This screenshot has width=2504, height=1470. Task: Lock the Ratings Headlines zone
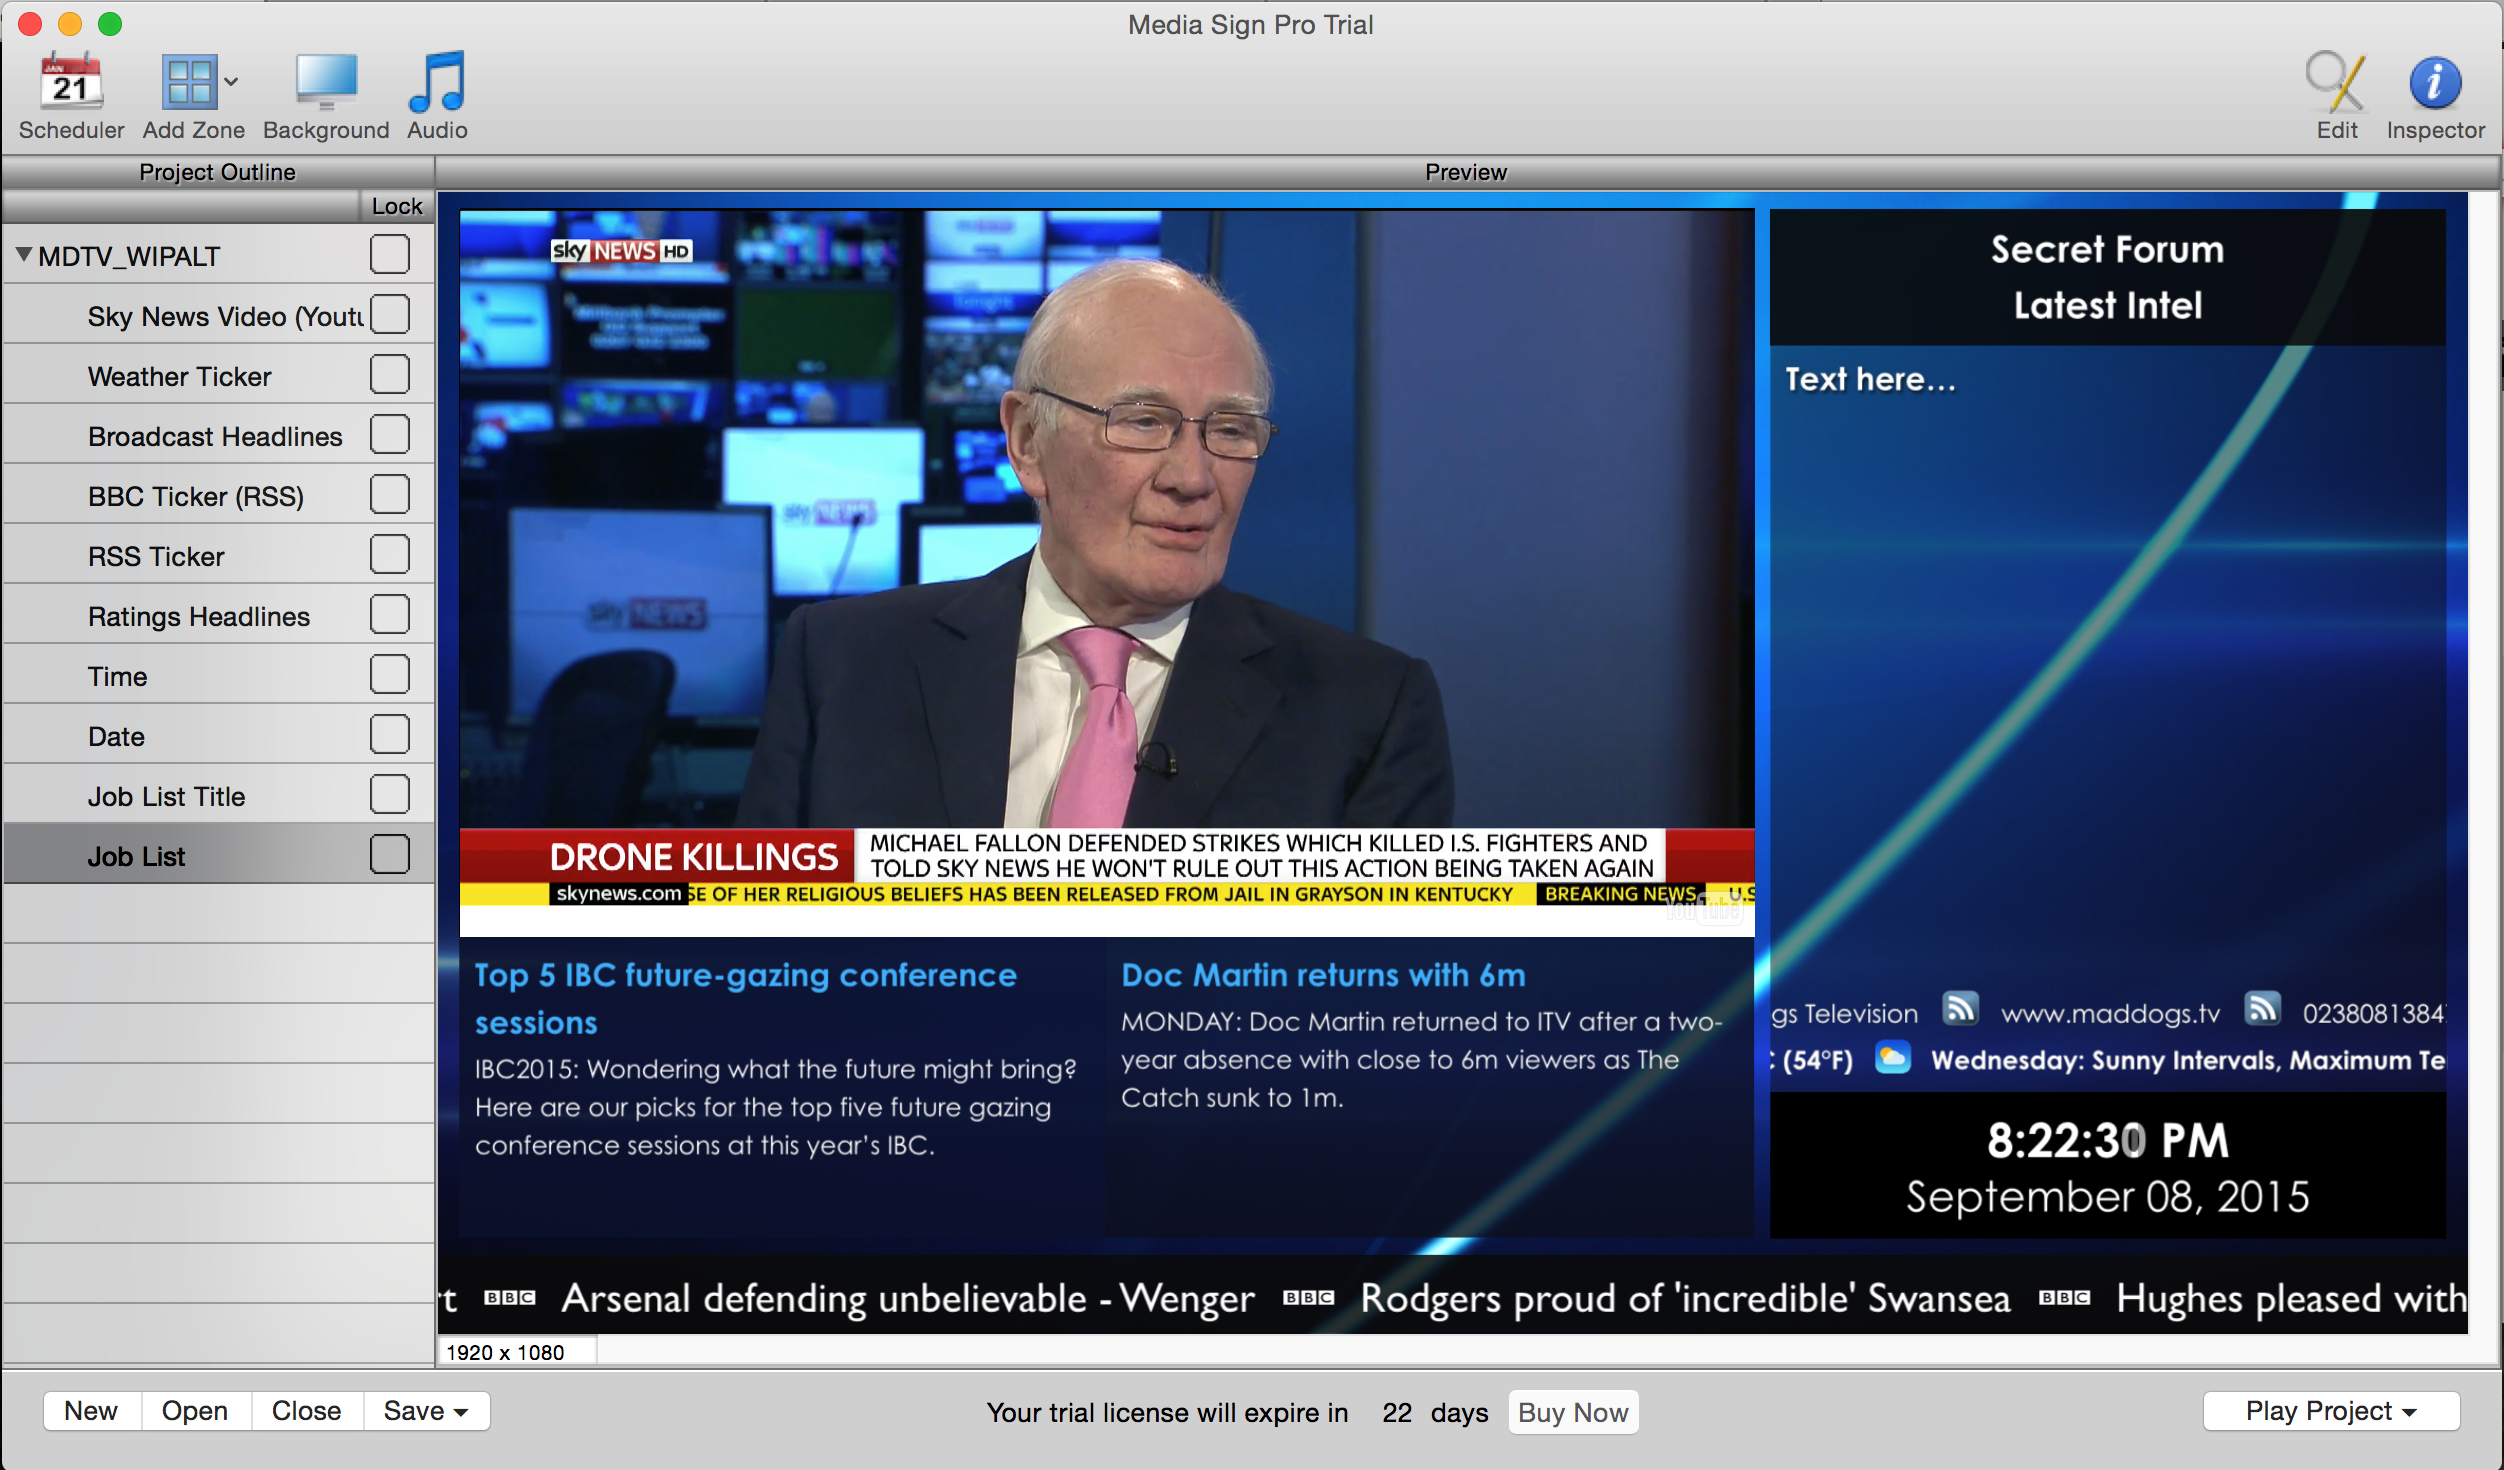click(389, 614)
